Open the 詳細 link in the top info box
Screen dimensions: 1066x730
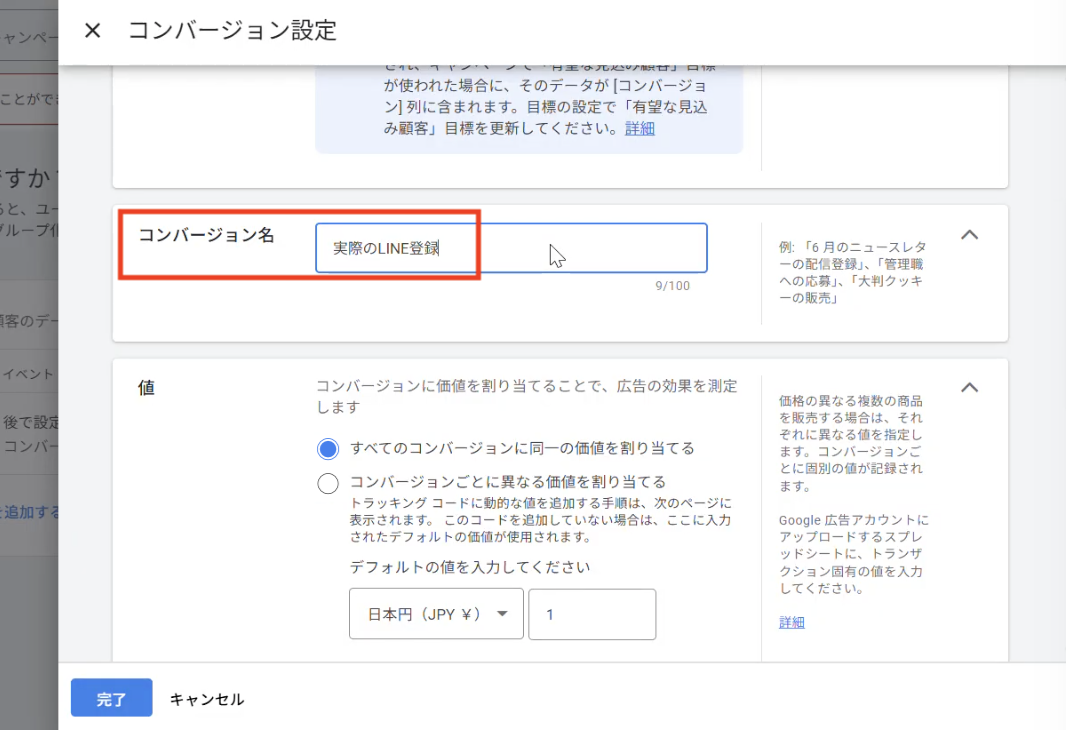tap(638, 128)
